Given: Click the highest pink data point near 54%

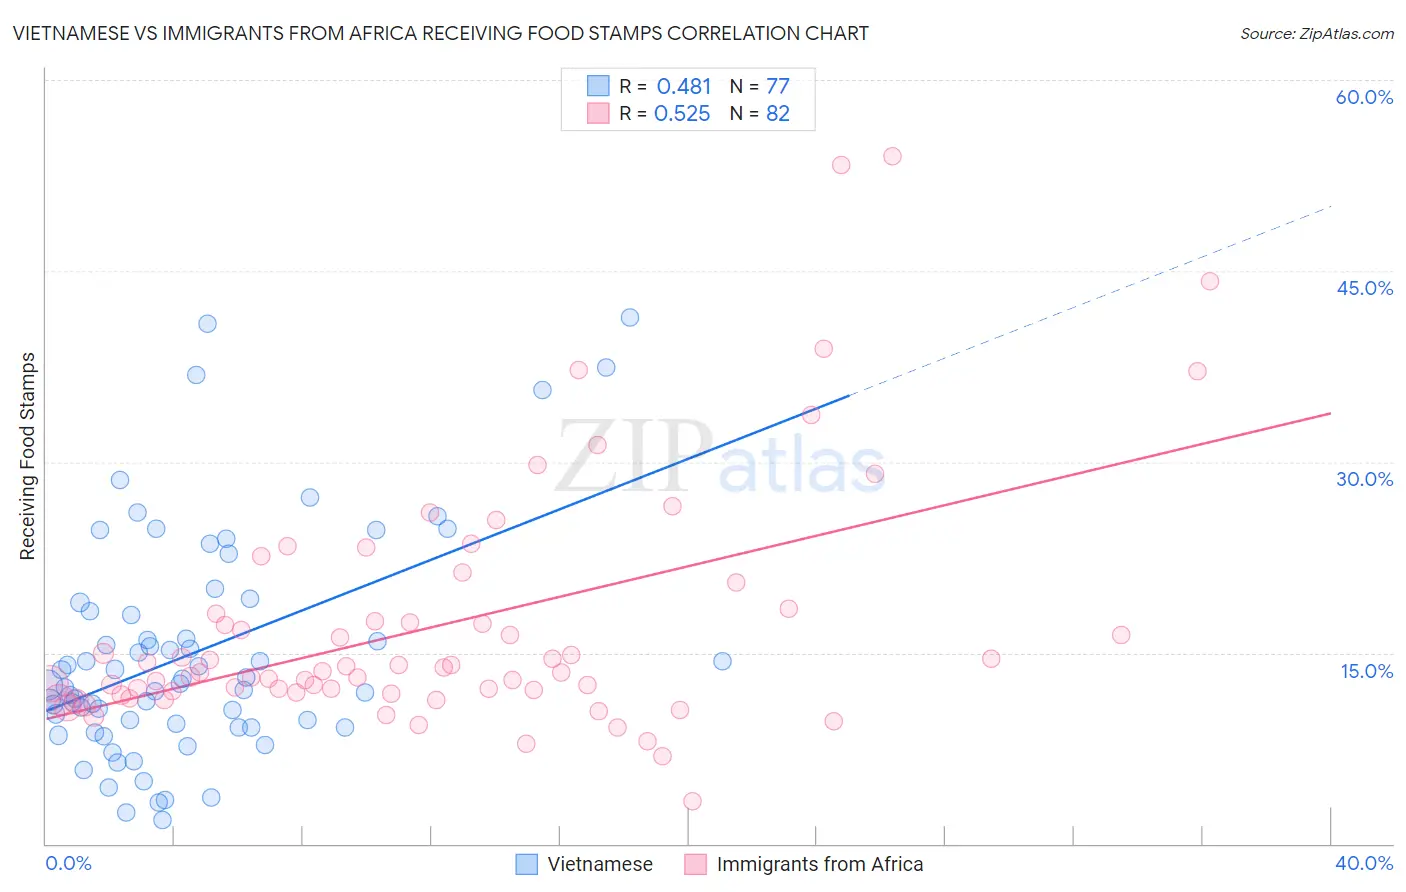Looking at the screenshot, I should 892,156.
